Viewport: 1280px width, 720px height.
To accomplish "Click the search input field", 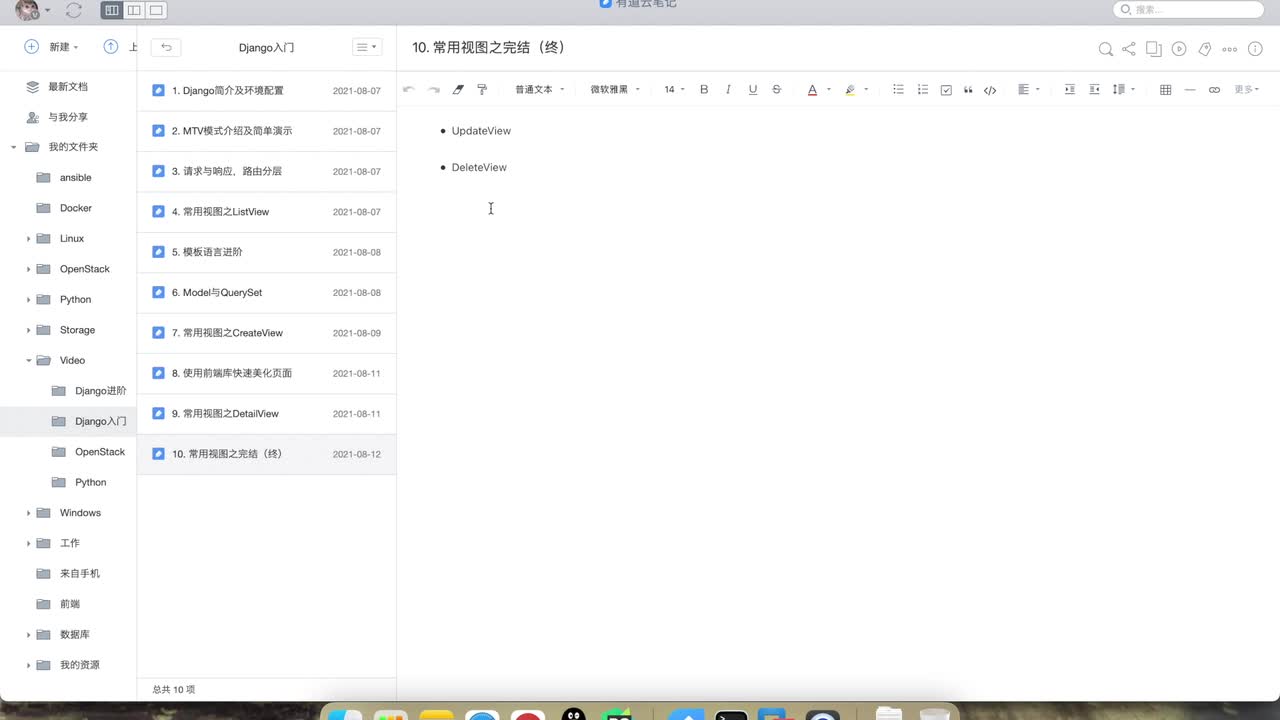I will pos(1189,9).
